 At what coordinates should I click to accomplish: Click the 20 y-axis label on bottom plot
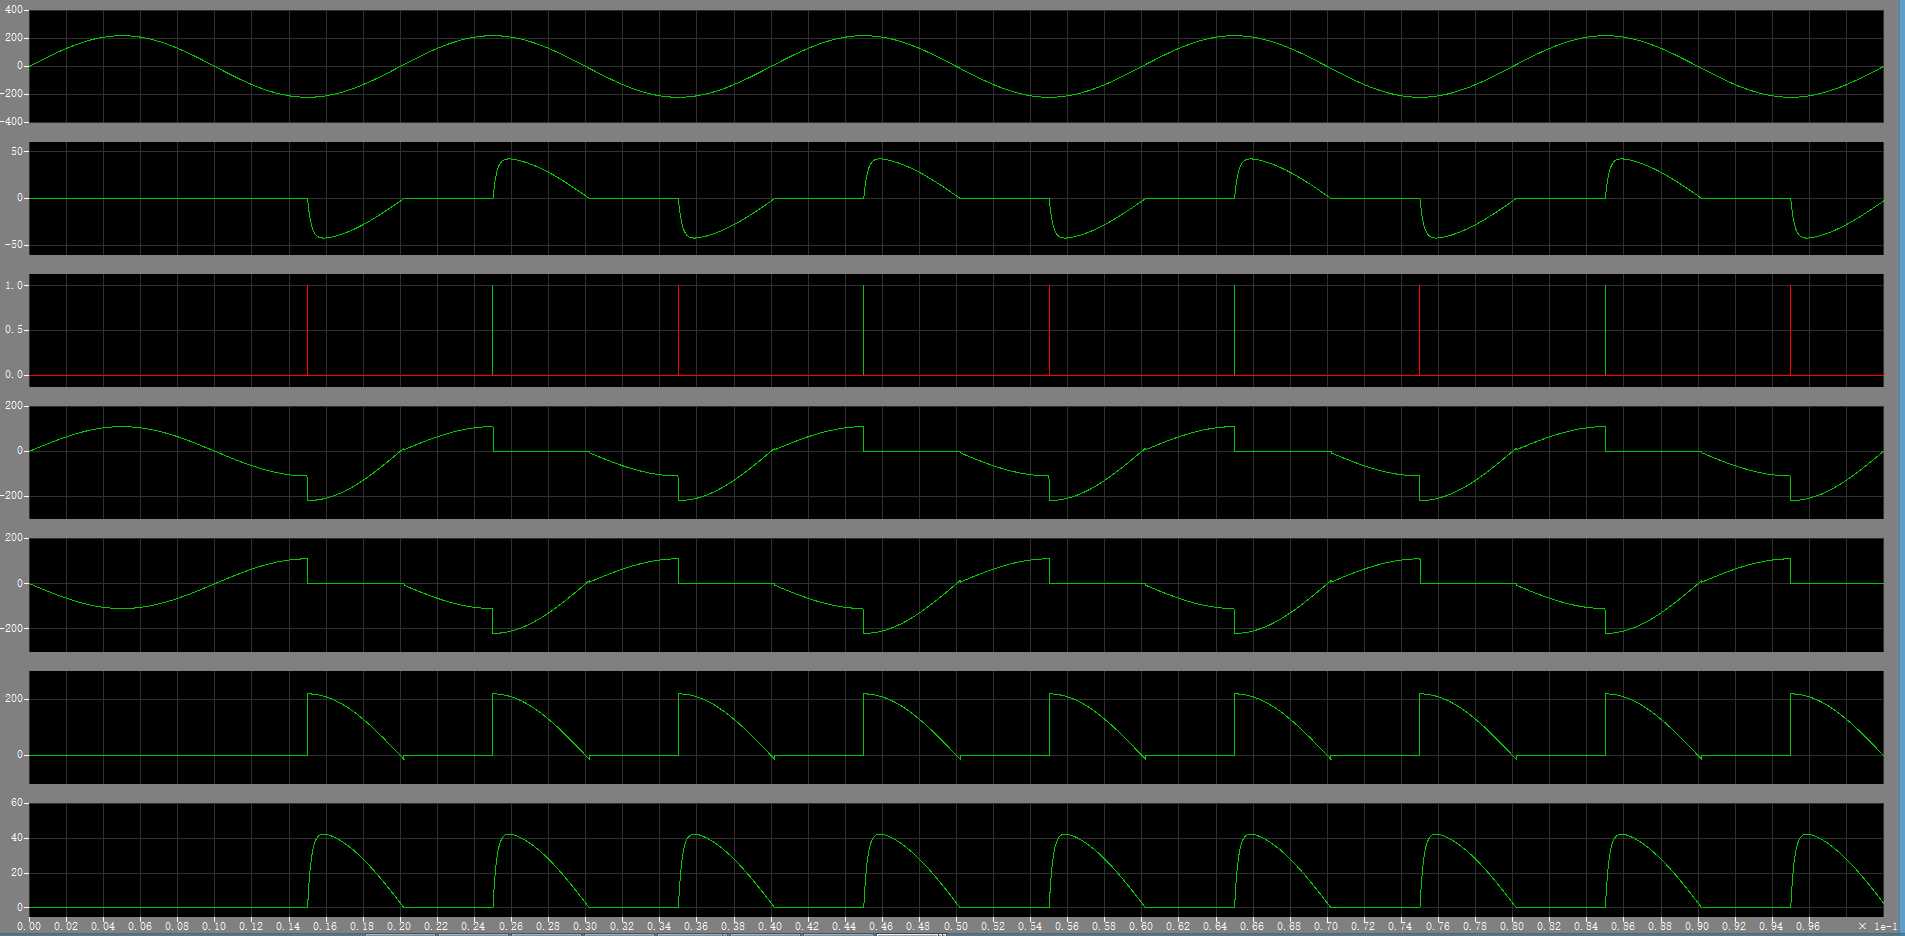pos(17,872)
